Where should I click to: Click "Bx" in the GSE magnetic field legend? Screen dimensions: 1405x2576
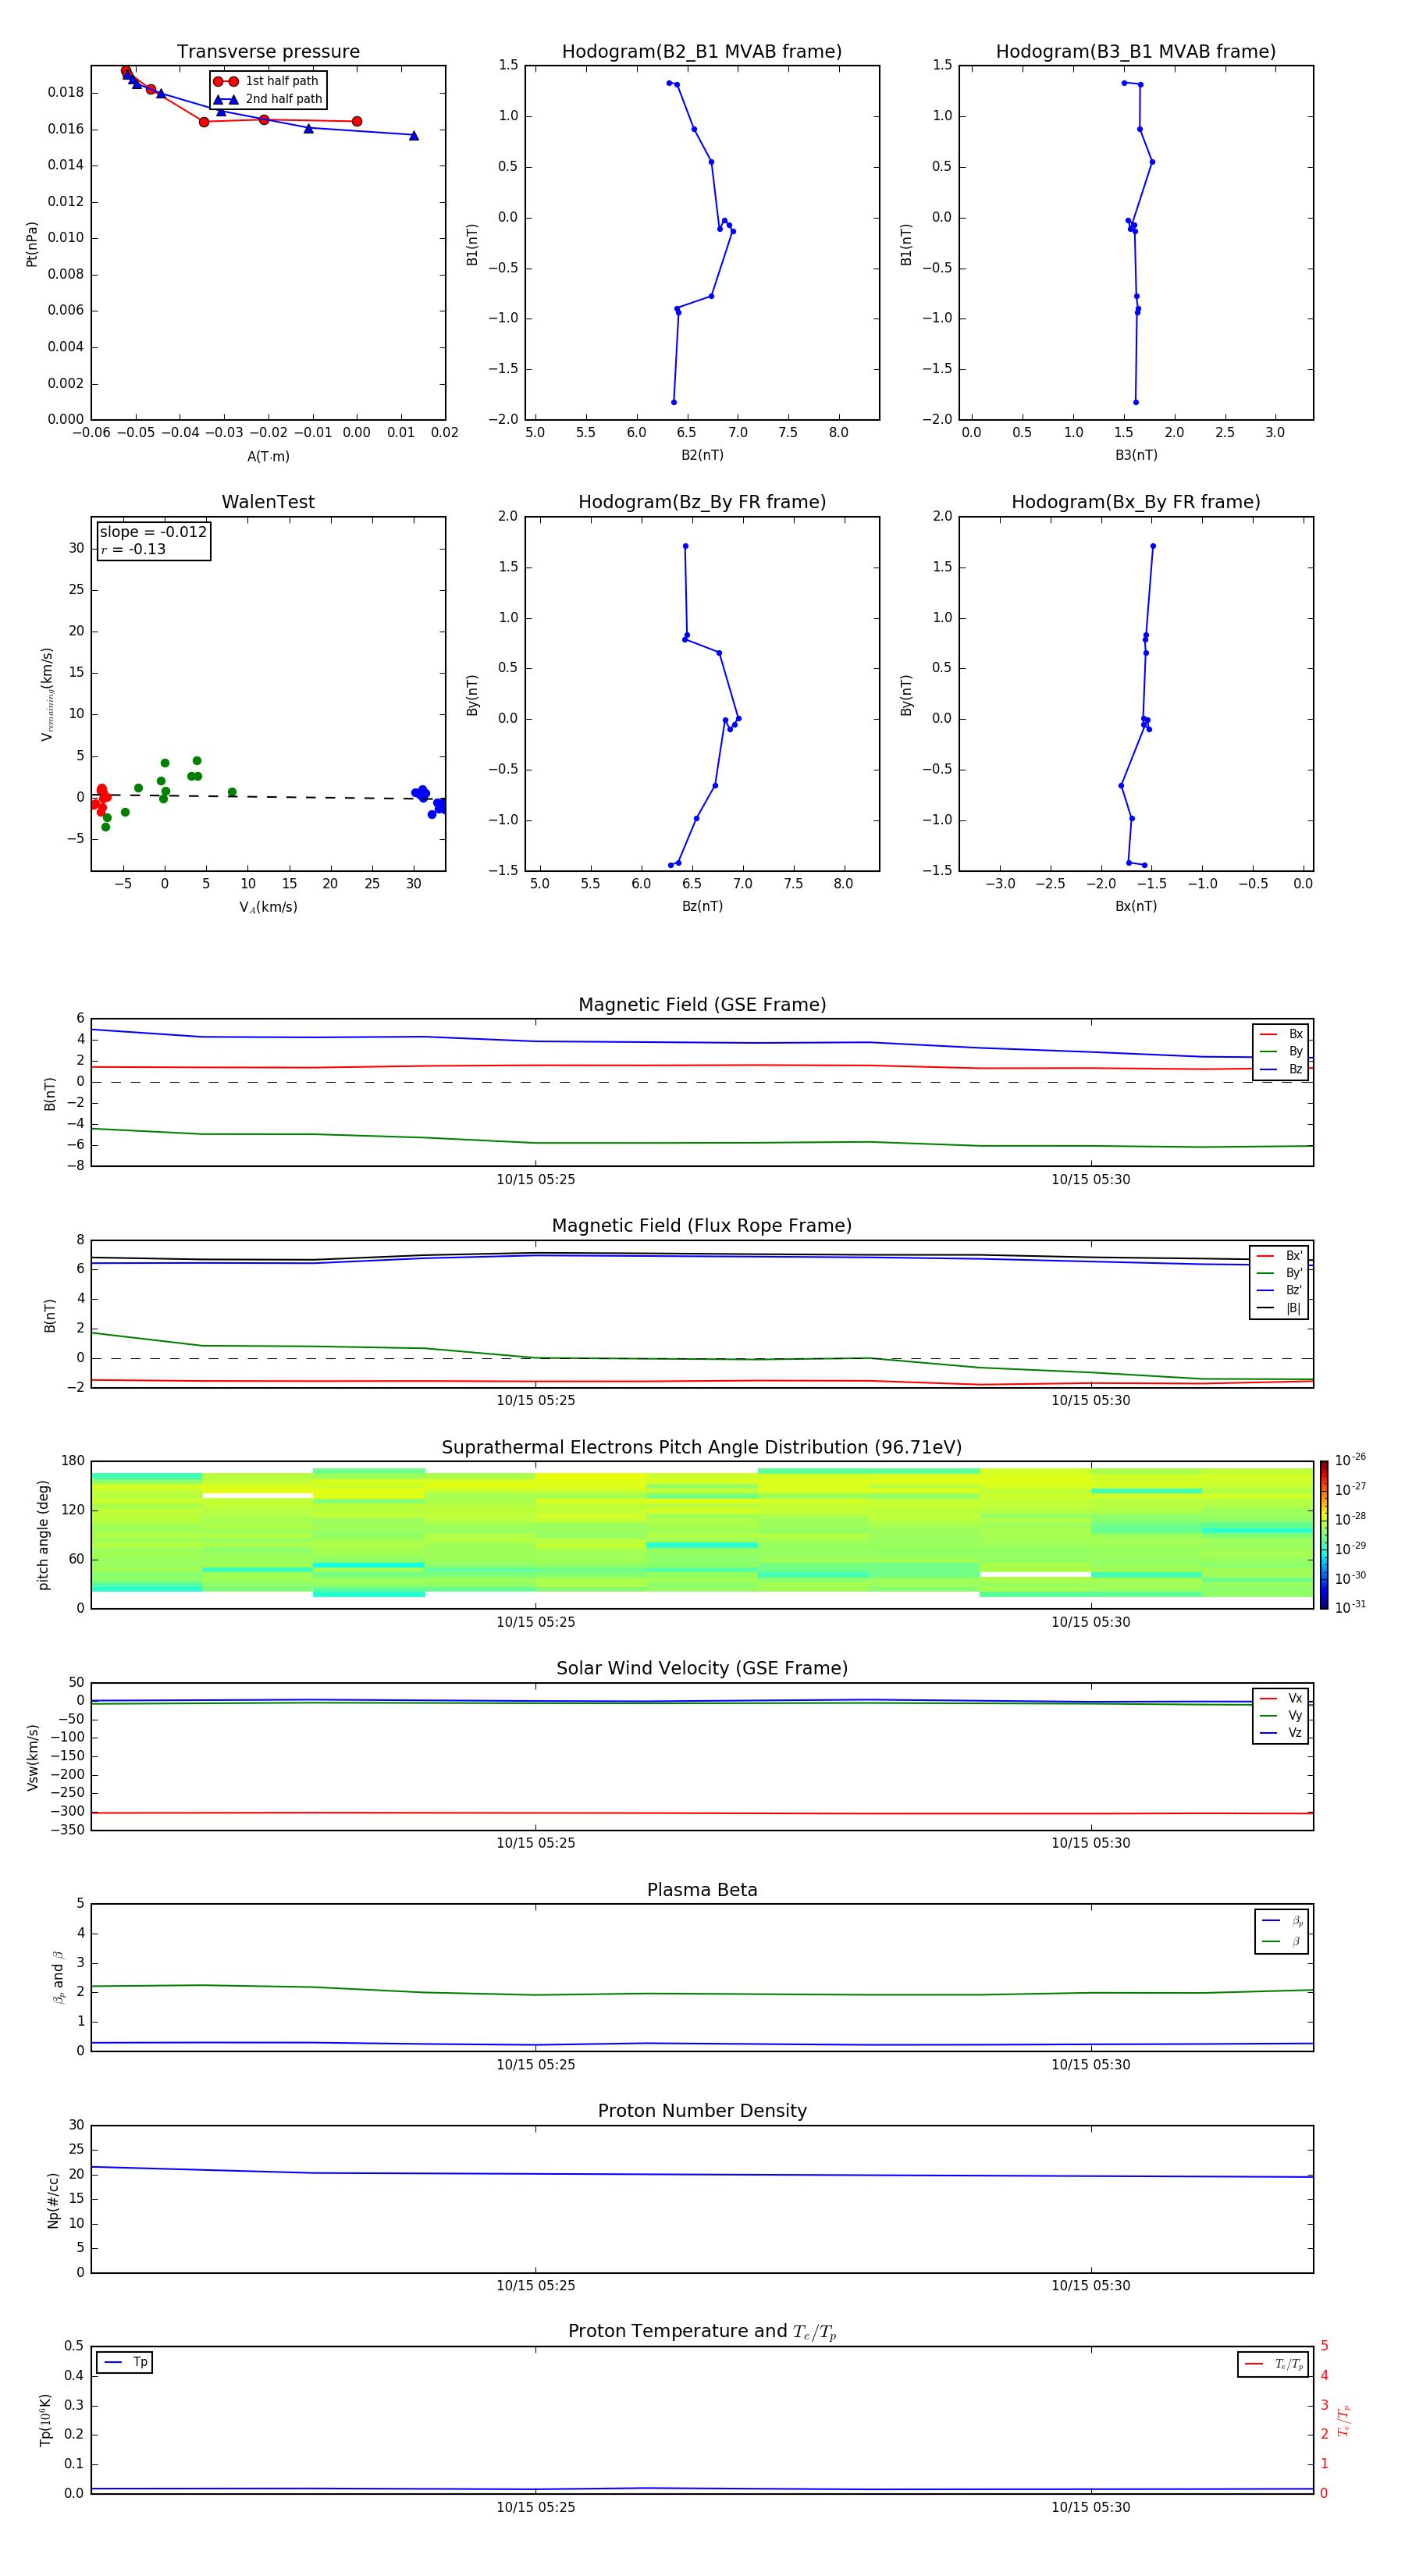1295,1034
